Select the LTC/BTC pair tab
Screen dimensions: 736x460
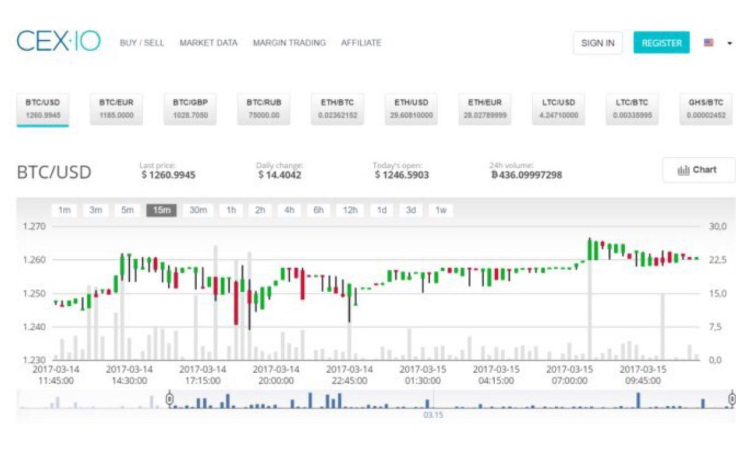(x=632, y=109)
